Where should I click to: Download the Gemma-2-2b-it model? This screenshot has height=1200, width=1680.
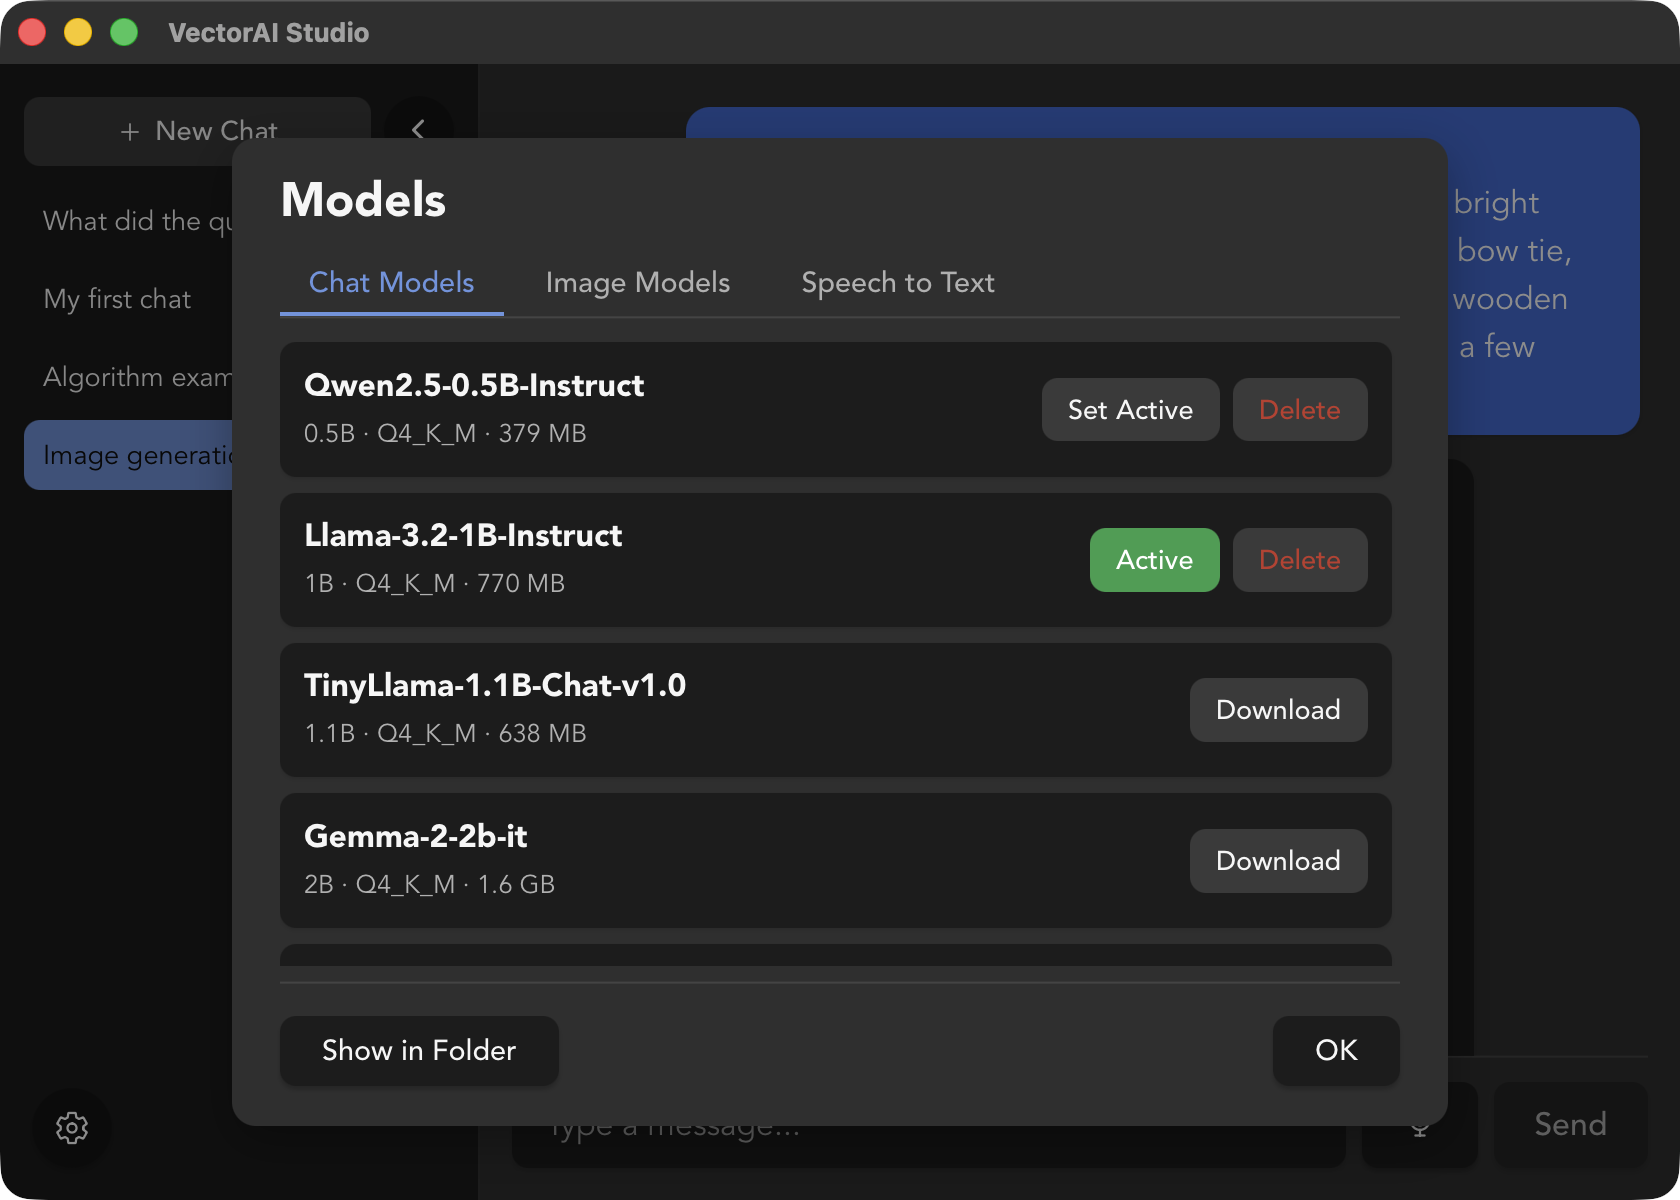coord(1278,861)
